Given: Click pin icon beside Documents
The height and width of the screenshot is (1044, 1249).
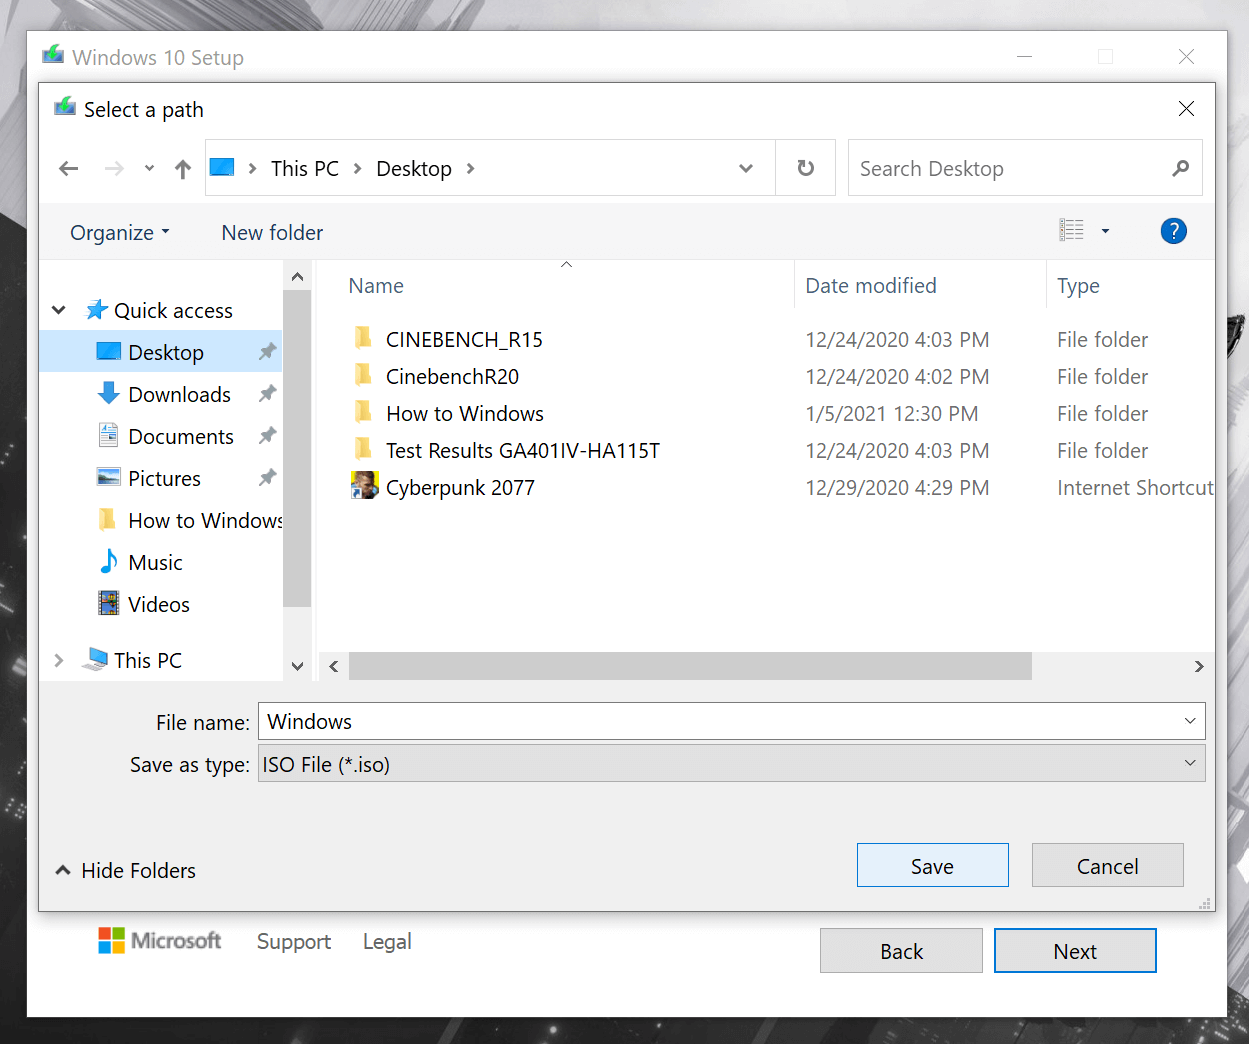Looking at the screenshot, I should (267, 436).
